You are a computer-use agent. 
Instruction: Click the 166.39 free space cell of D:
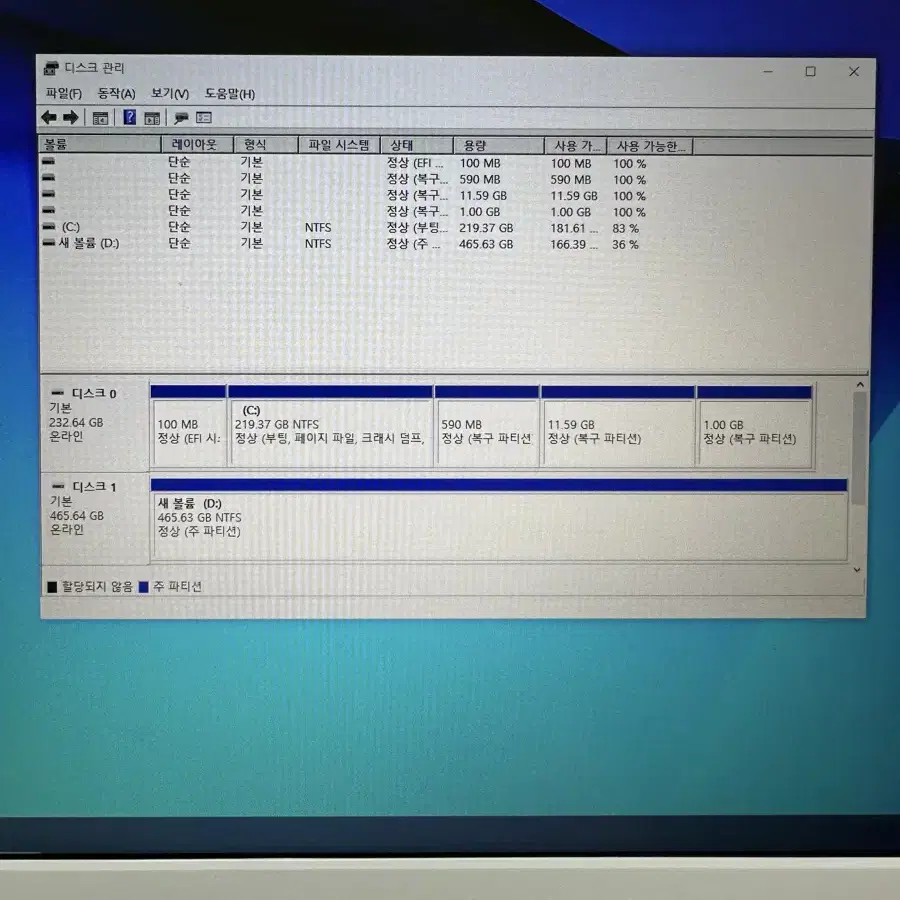click(574, 244)
